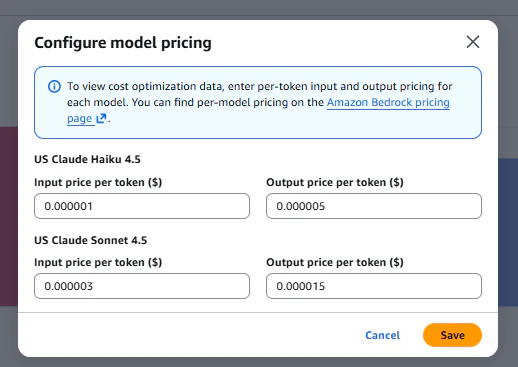
Task: Click Sonnet 'Output price per token ($)' label
Action: coord(335,262)
